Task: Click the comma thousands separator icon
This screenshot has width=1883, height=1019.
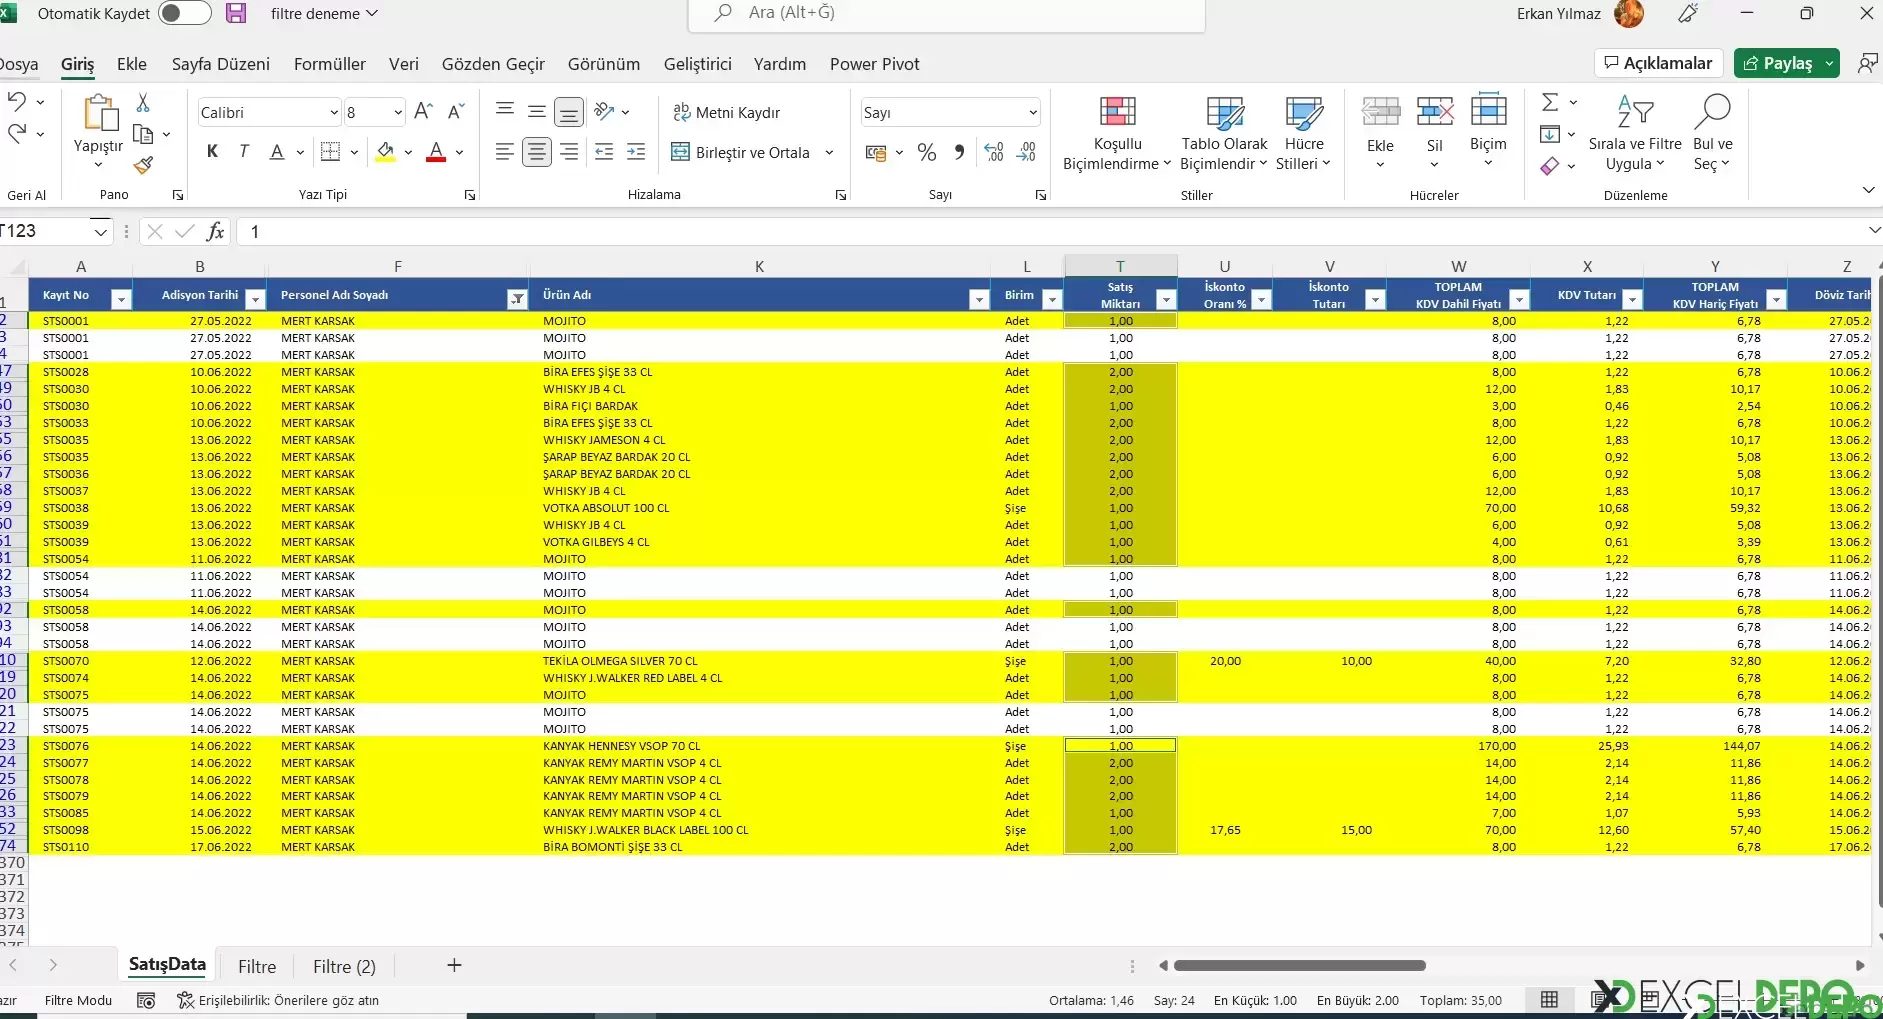Action: tap(959, 152)
